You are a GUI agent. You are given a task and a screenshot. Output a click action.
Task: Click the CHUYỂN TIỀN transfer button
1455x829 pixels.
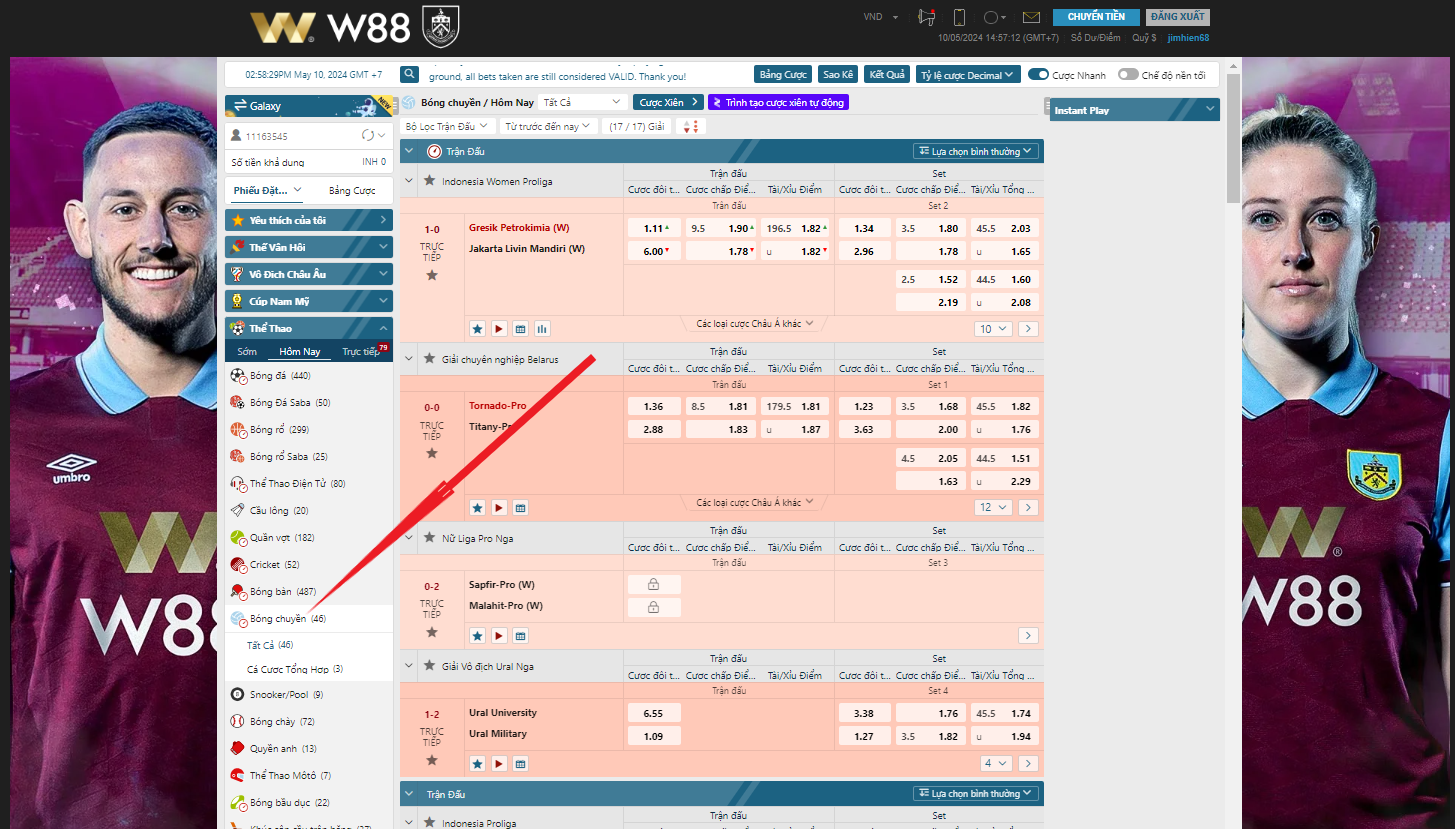point(1096,17)
